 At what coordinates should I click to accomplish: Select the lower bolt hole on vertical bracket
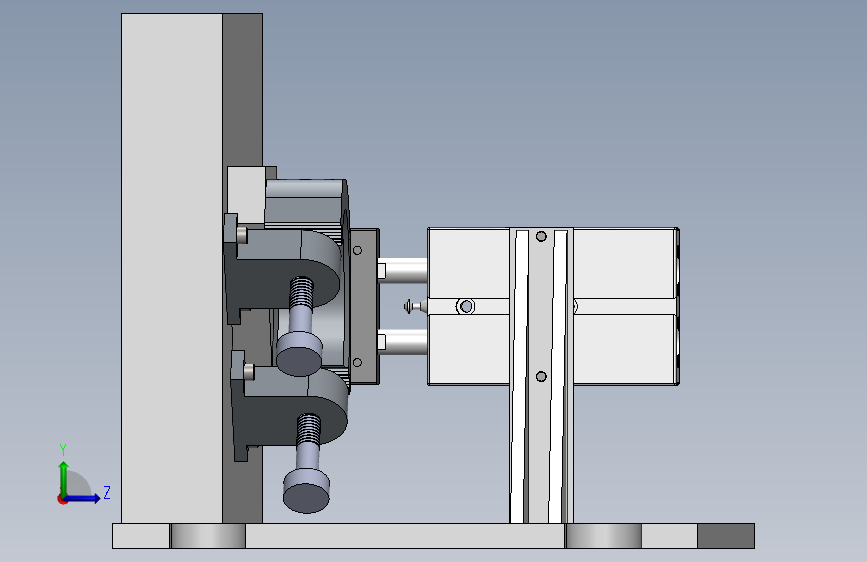(x=541, y=377)
